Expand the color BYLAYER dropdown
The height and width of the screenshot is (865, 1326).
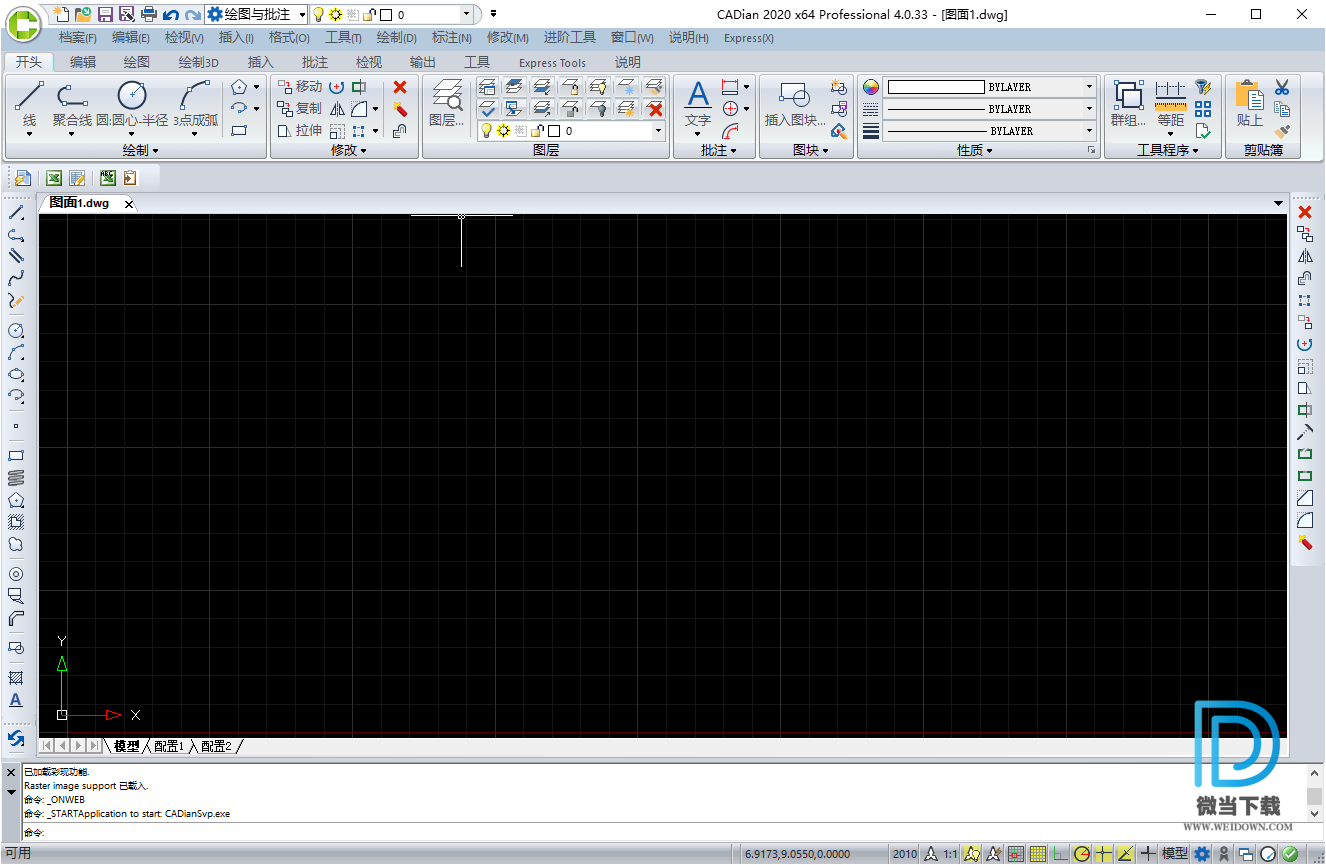(x=1089, y=87)
